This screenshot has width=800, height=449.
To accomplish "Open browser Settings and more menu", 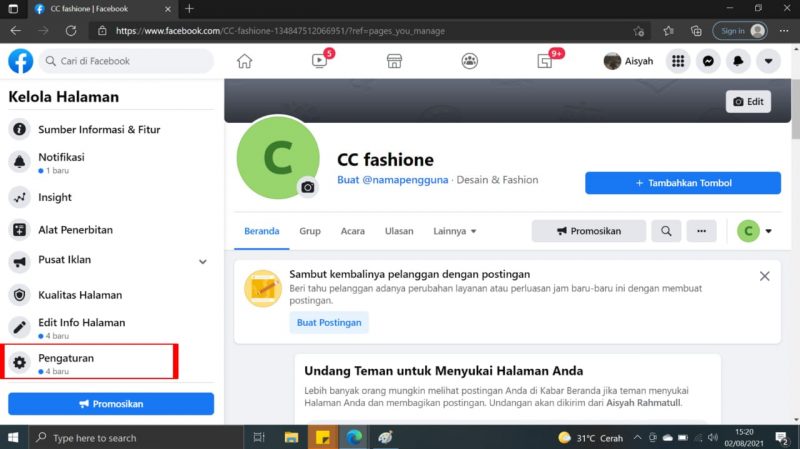I will click(784, 31).
